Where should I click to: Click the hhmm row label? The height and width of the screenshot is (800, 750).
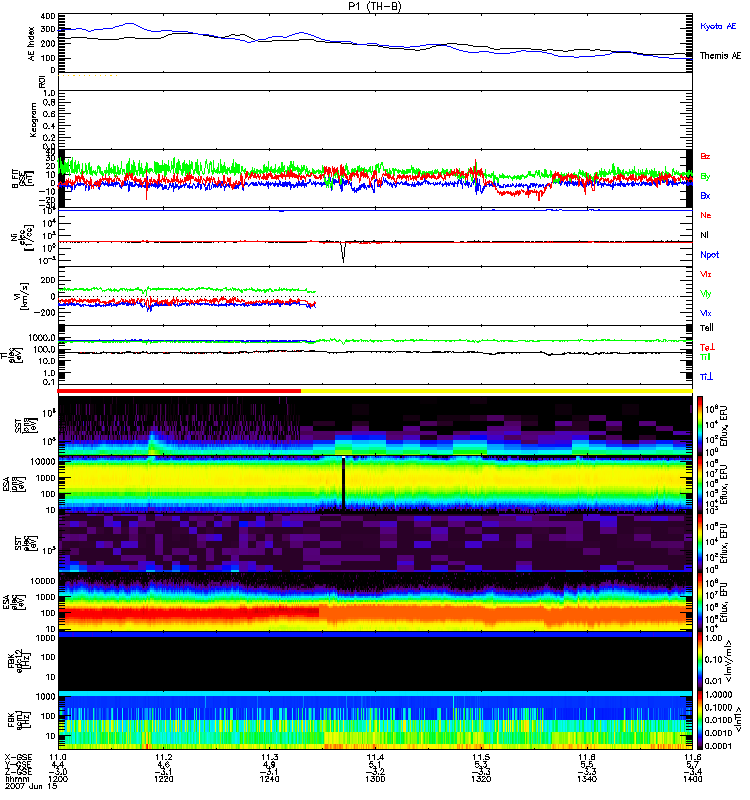(x=16, y=779)
